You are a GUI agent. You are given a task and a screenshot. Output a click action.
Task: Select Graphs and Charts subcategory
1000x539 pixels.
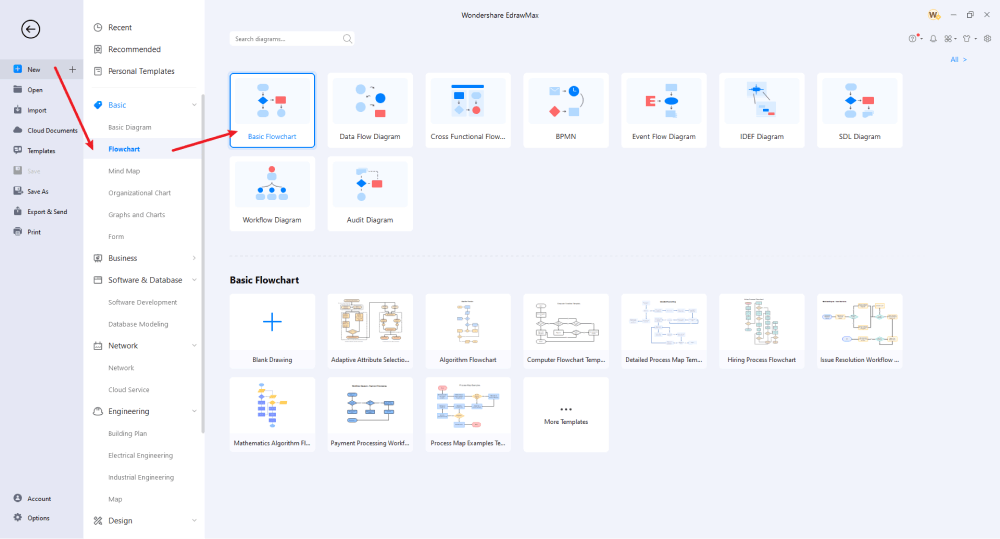pos(136,214)
